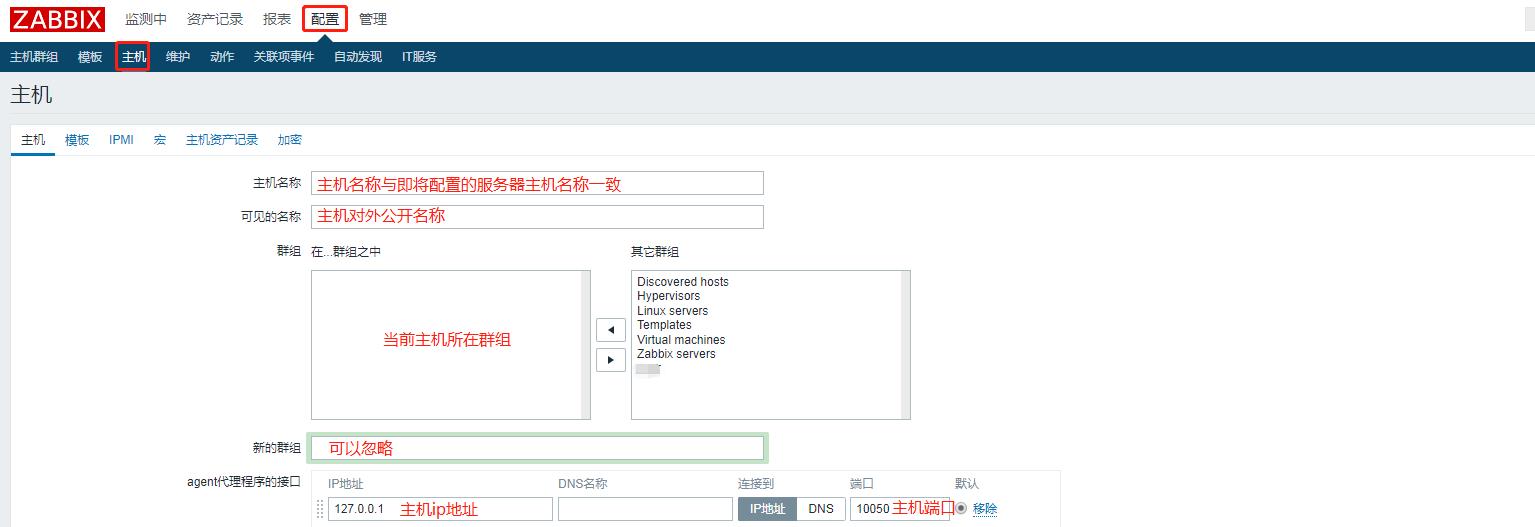This screenshot has width=1535, height=527.
Task: Go to 模板 in the blue submenu bar
Action: [x=90, y=57]
